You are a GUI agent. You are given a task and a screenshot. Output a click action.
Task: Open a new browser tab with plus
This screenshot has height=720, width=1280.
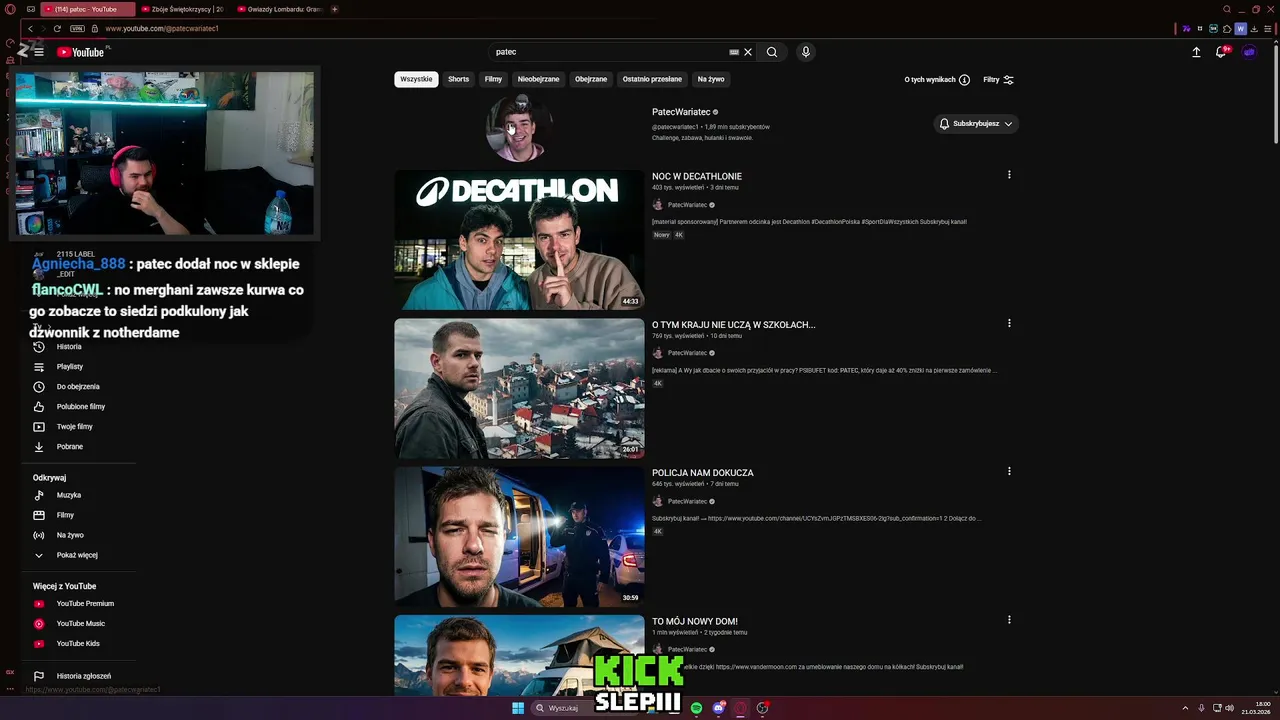click(x=334, y=9)
